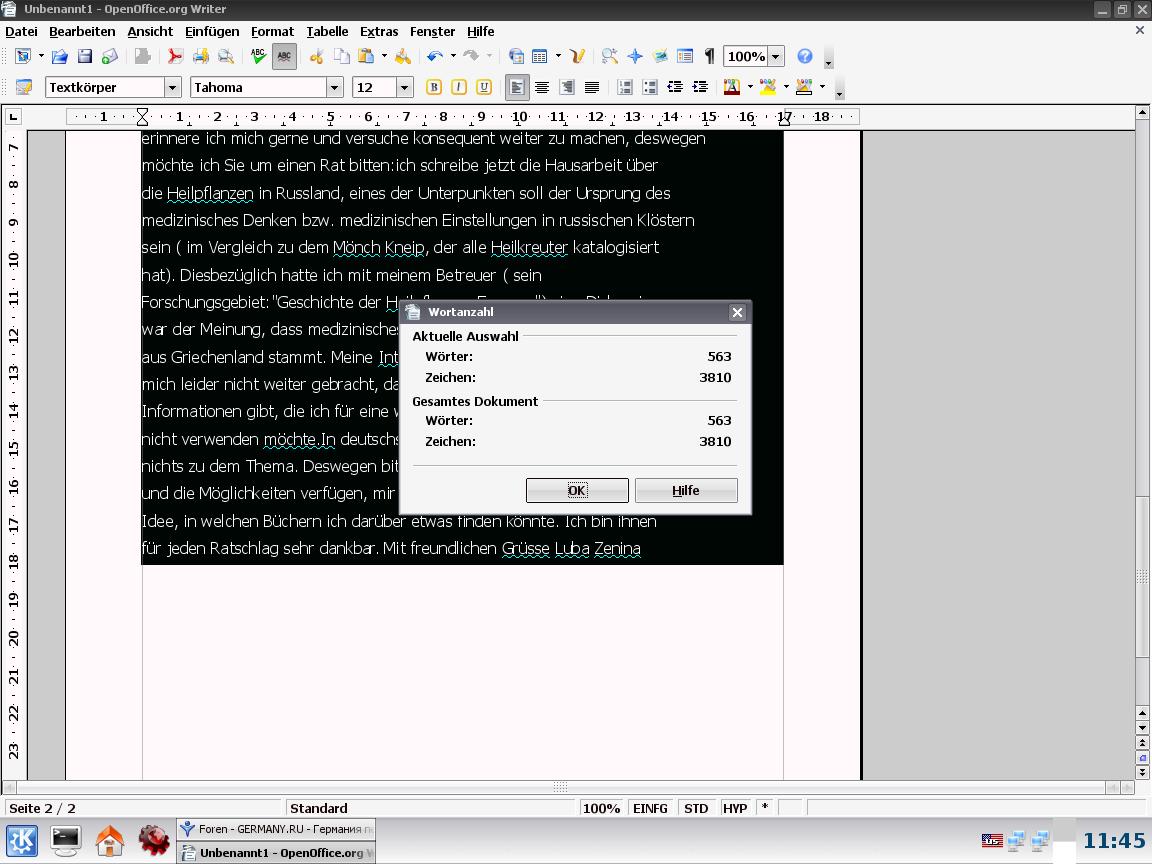Toggle Numbering list on/off
Screen dimensions: 1152x864
pos(624,87)
